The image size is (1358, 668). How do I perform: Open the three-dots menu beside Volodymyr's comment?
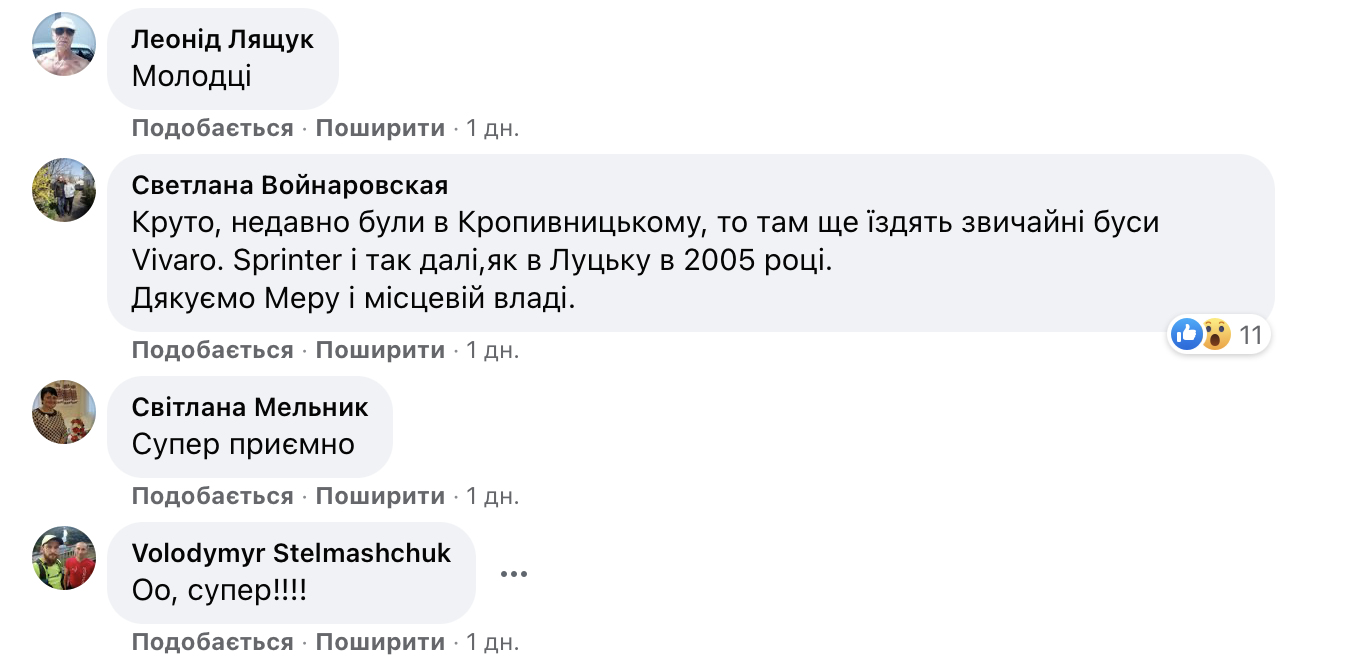(x=513, y=574)
